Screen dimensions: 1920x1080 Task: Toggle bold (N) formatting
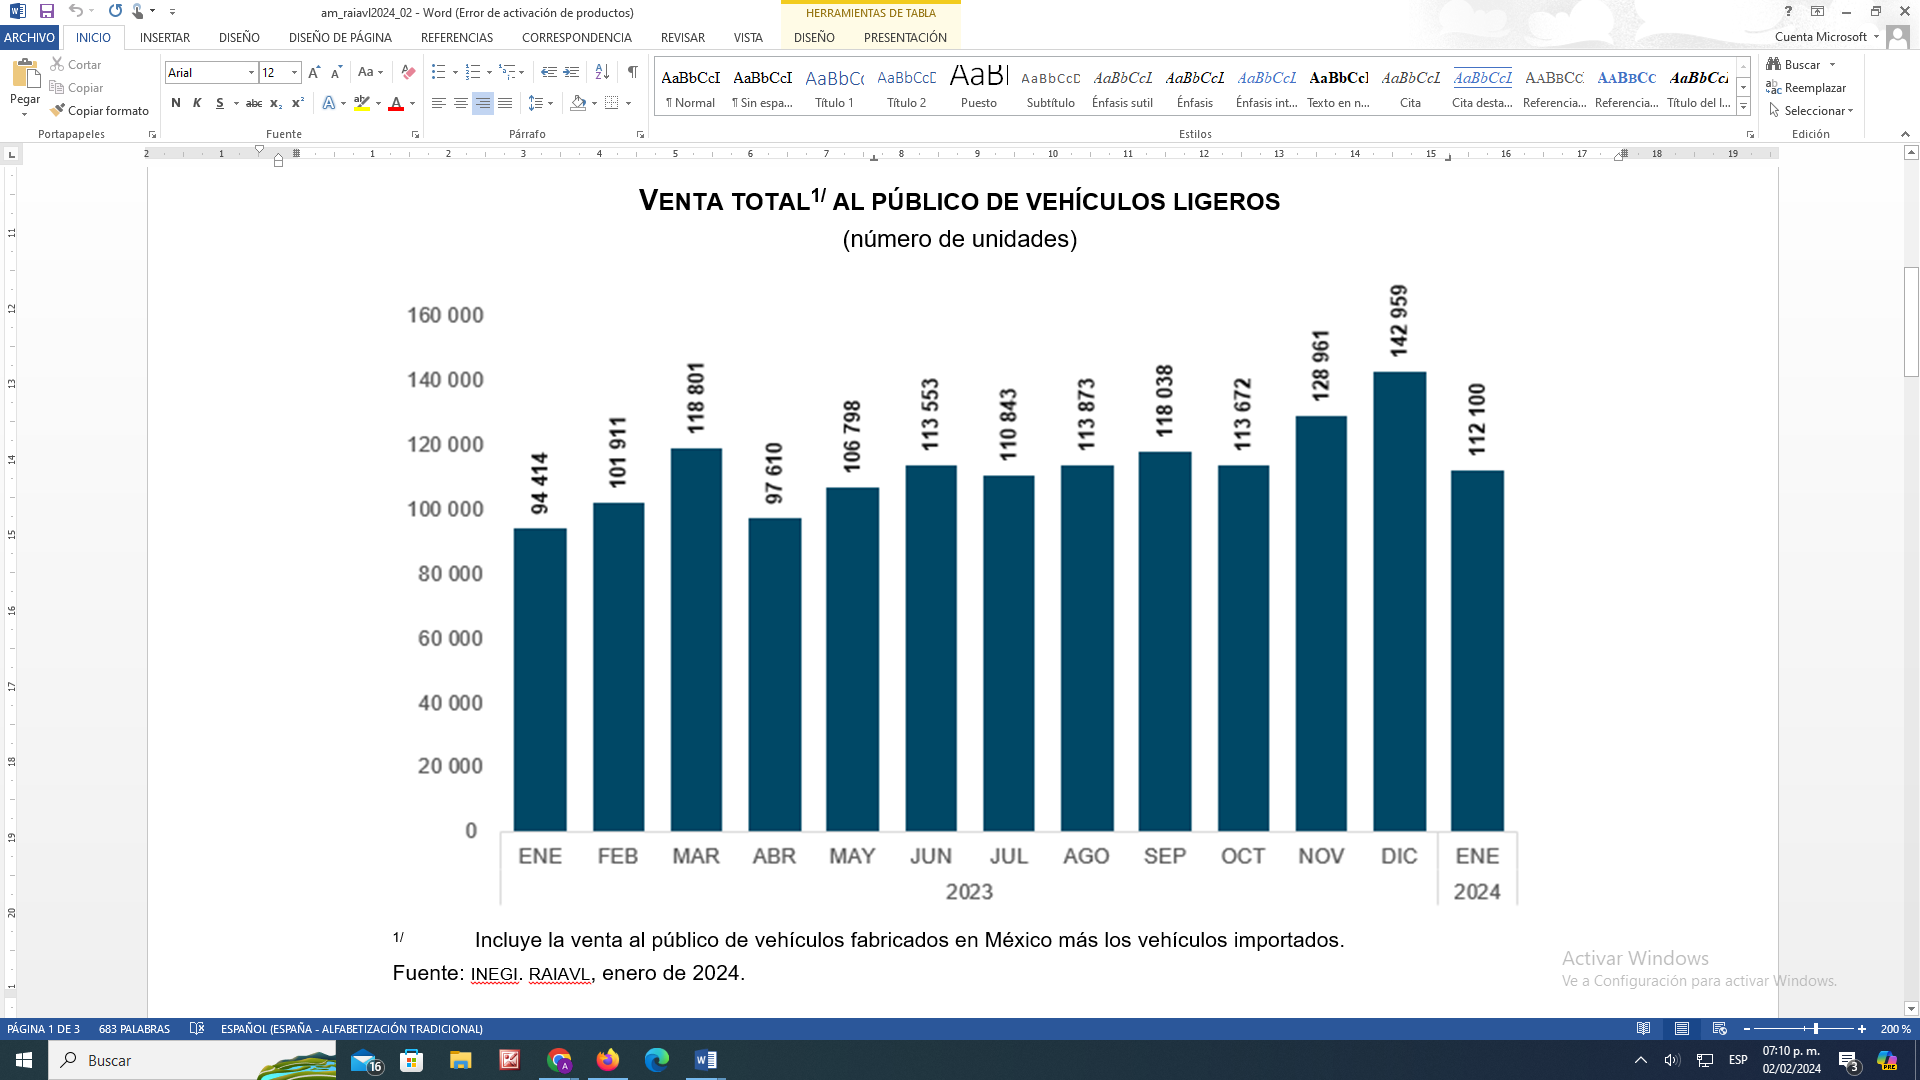click(176, 103)
